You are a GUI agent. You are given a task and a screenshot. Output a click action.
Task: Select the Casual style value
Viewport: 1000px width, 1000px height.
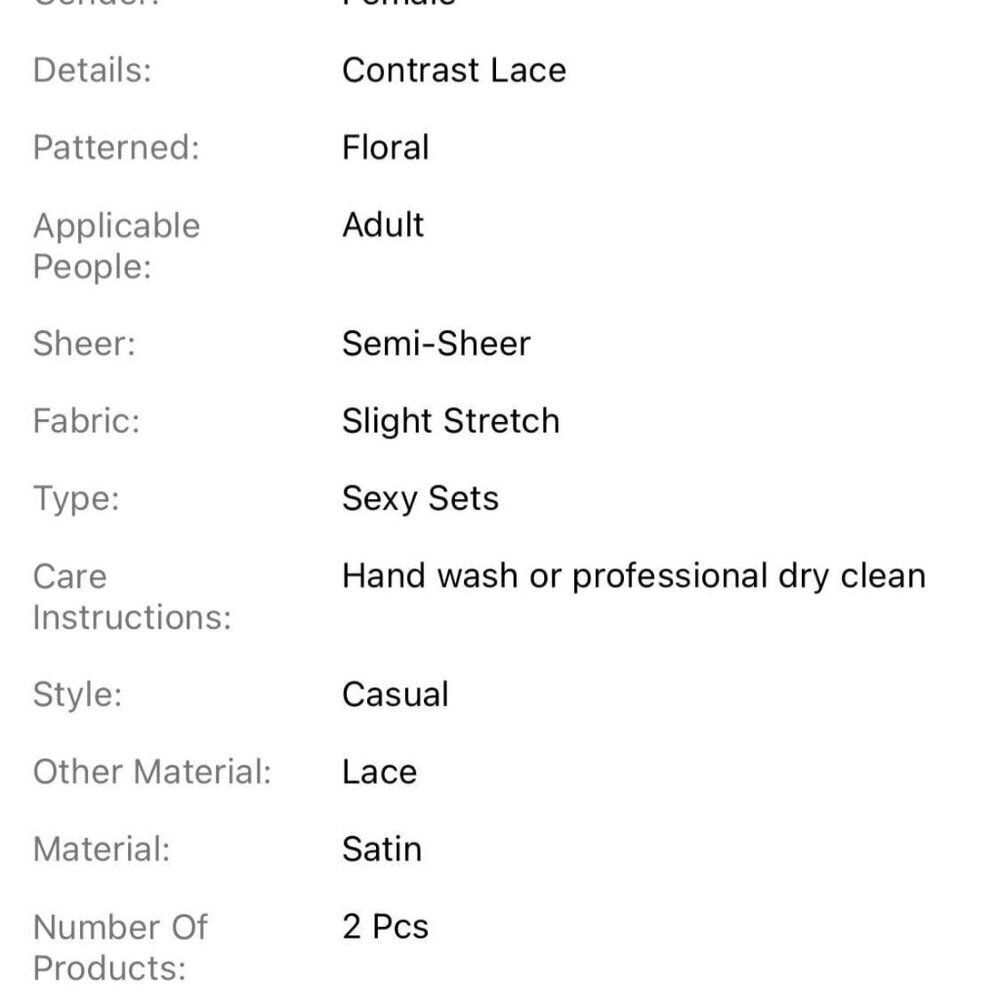(395, 695)
